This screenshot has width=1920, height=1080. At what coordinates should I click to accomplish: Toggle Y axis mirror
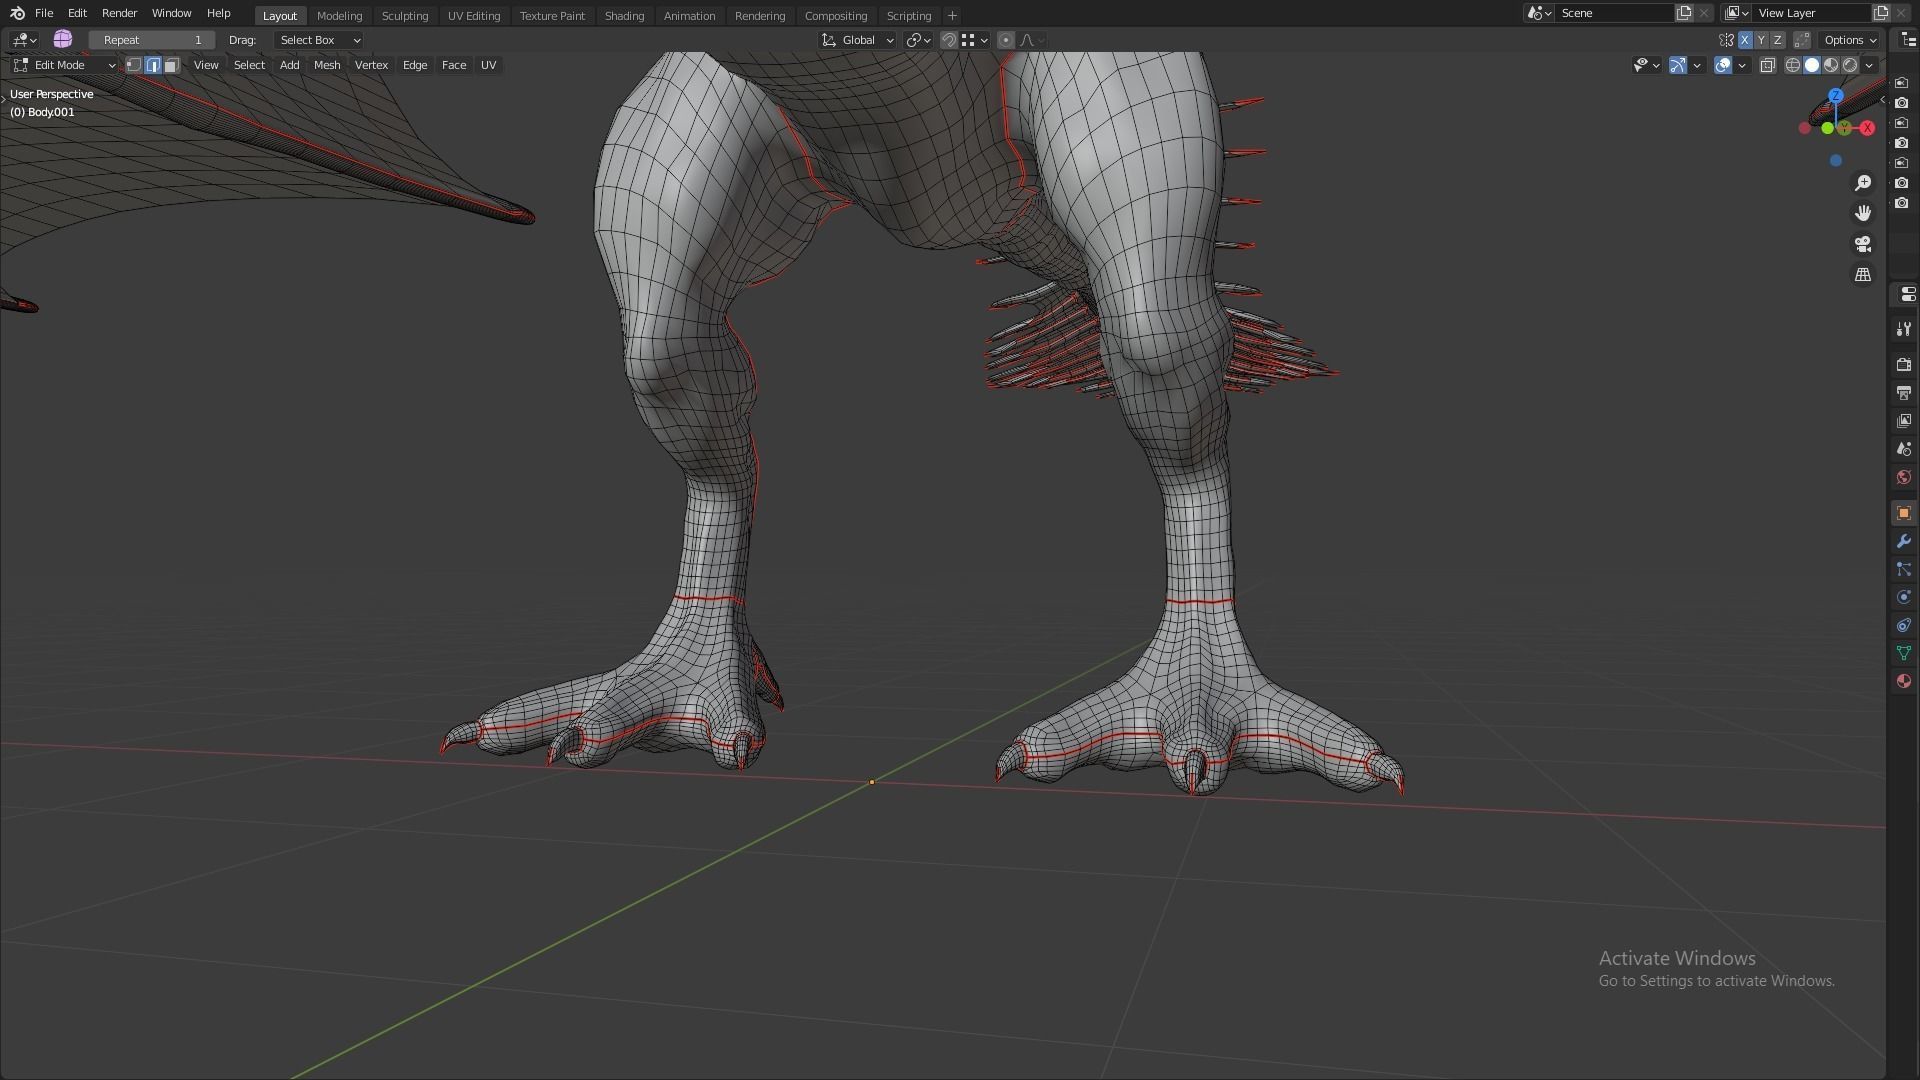[1761, 40]
